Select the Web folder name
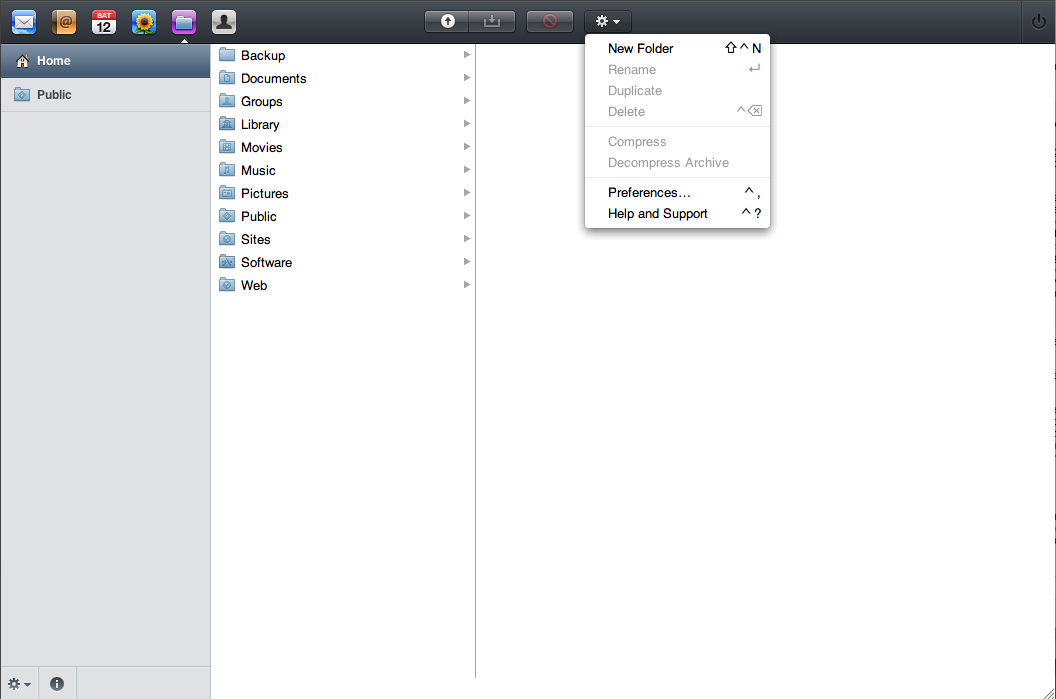This screenshot has height=699, width=1056. pos(255,286)
